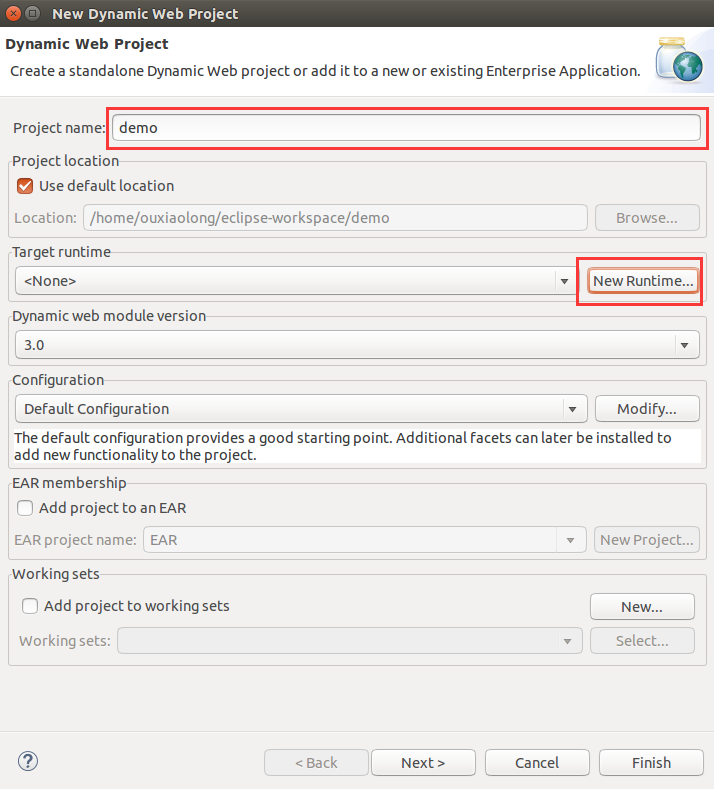The image size is (714, 789).
Task: Open the EAR project name combo box
Action: click(571, 540)
